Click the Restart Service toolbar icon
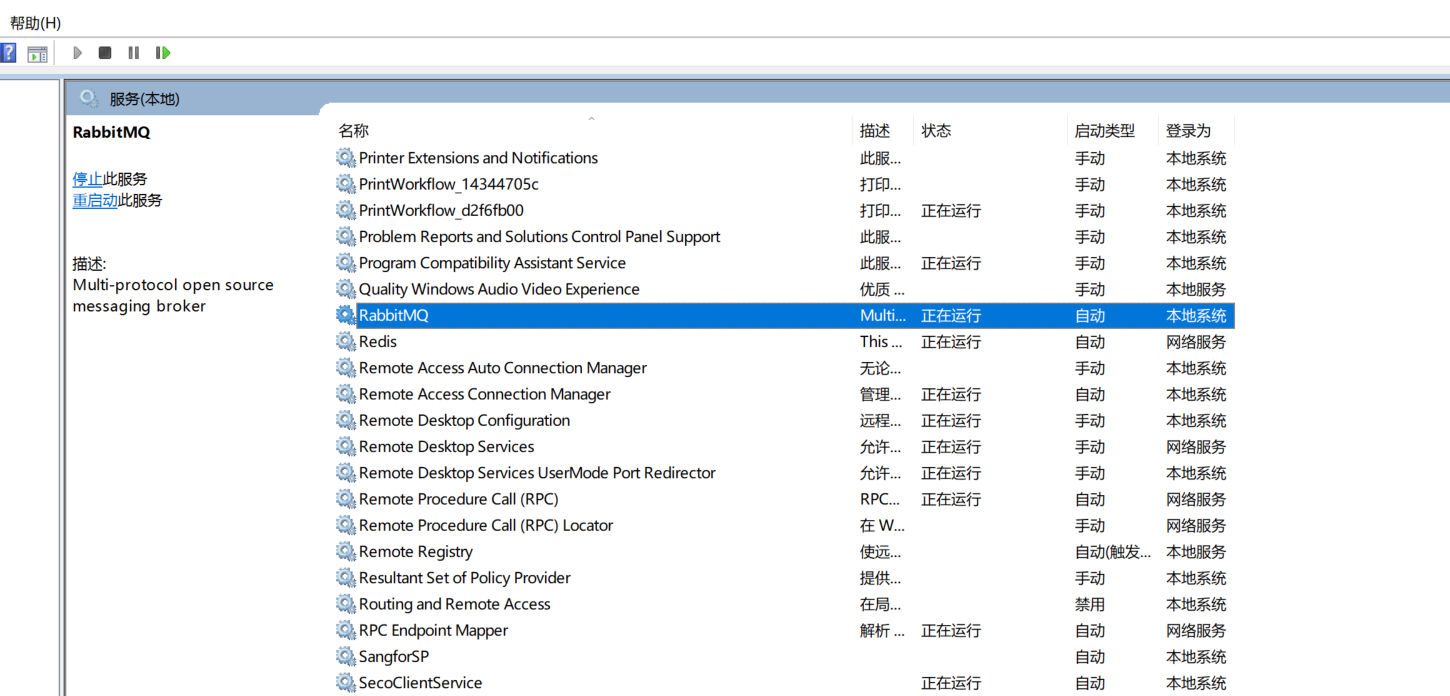The width and height of the screenshot is (1450, 696). [x=163, y=53]
